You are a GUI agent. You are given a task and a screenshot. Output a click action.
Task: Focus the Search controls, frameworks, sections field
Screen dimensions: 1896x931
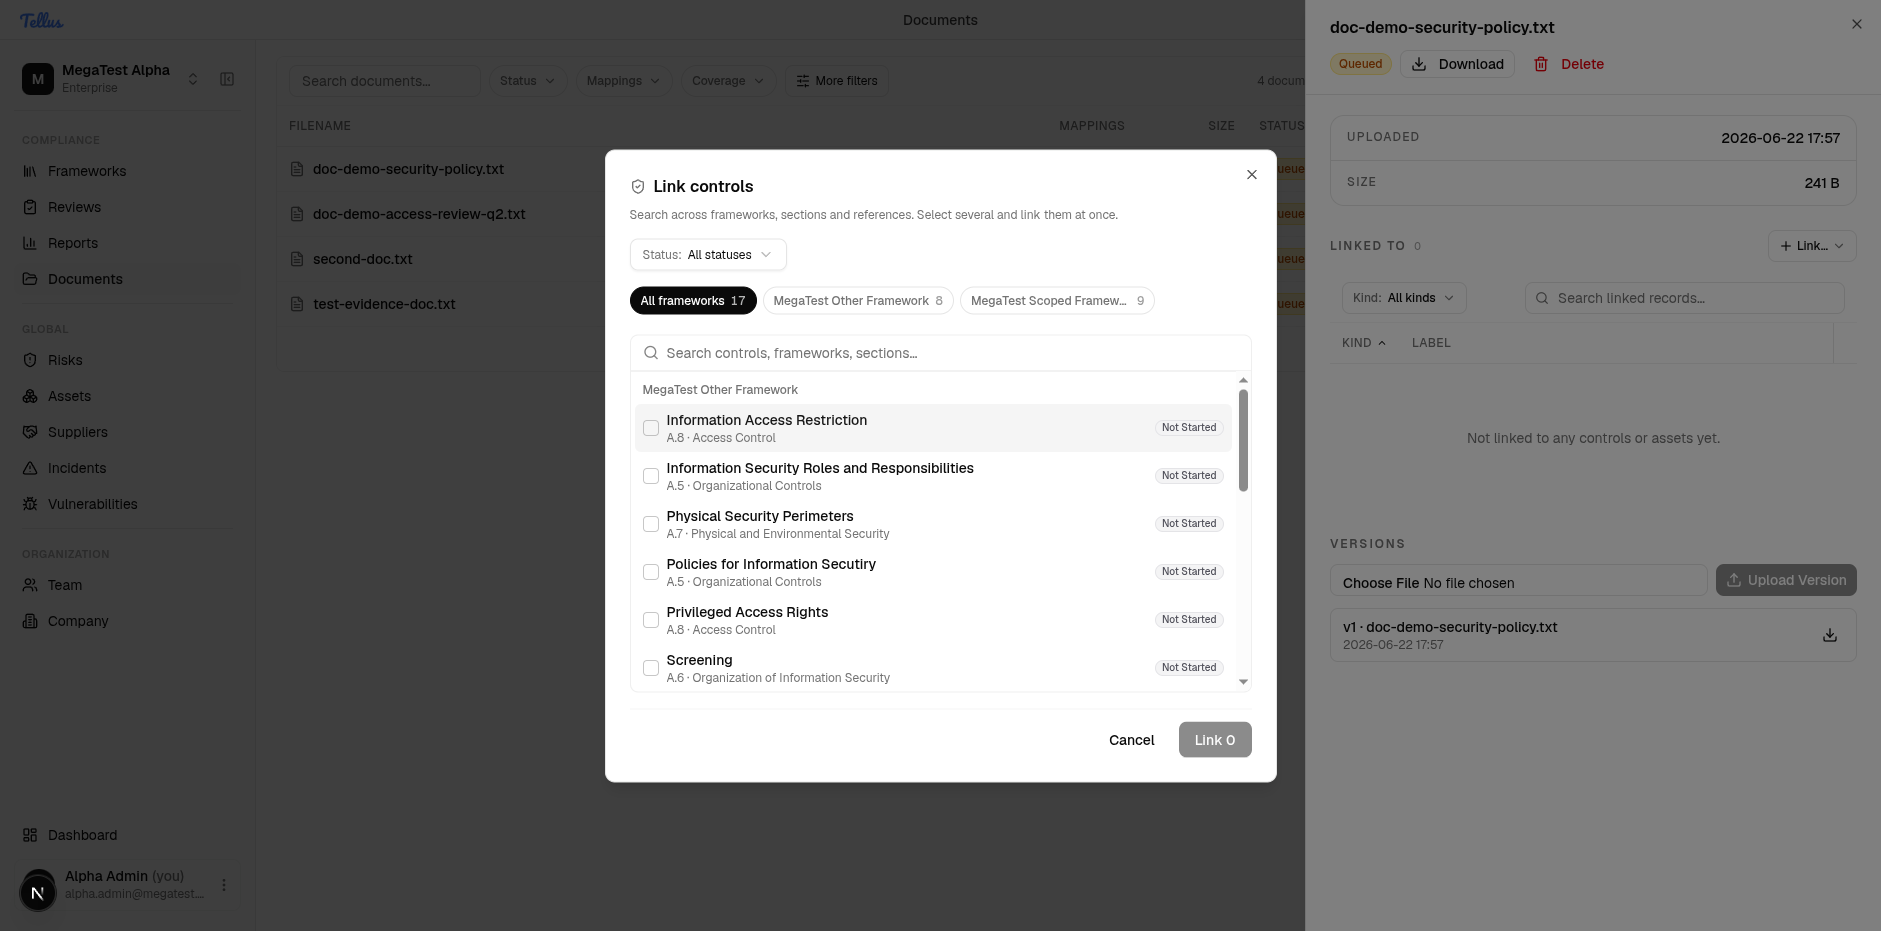(x=941, y=353)
